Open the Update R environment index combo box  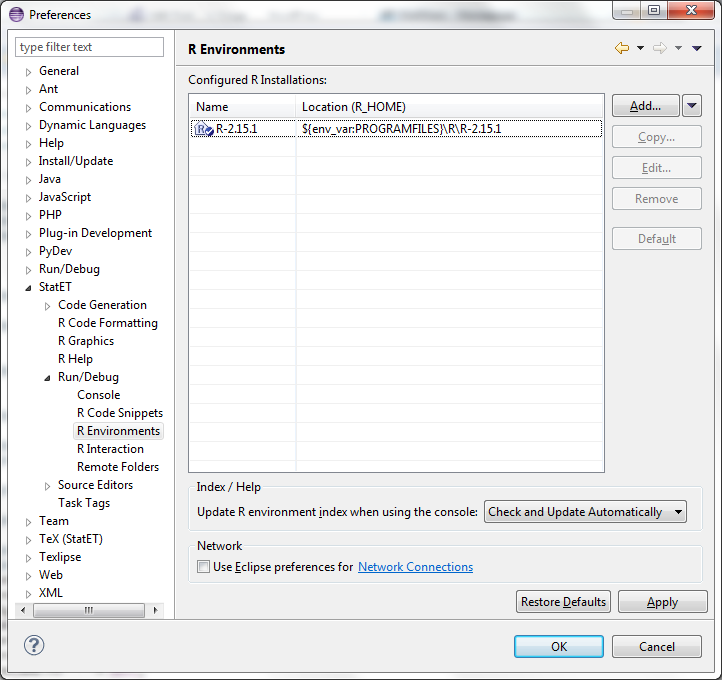click(585, 512)
